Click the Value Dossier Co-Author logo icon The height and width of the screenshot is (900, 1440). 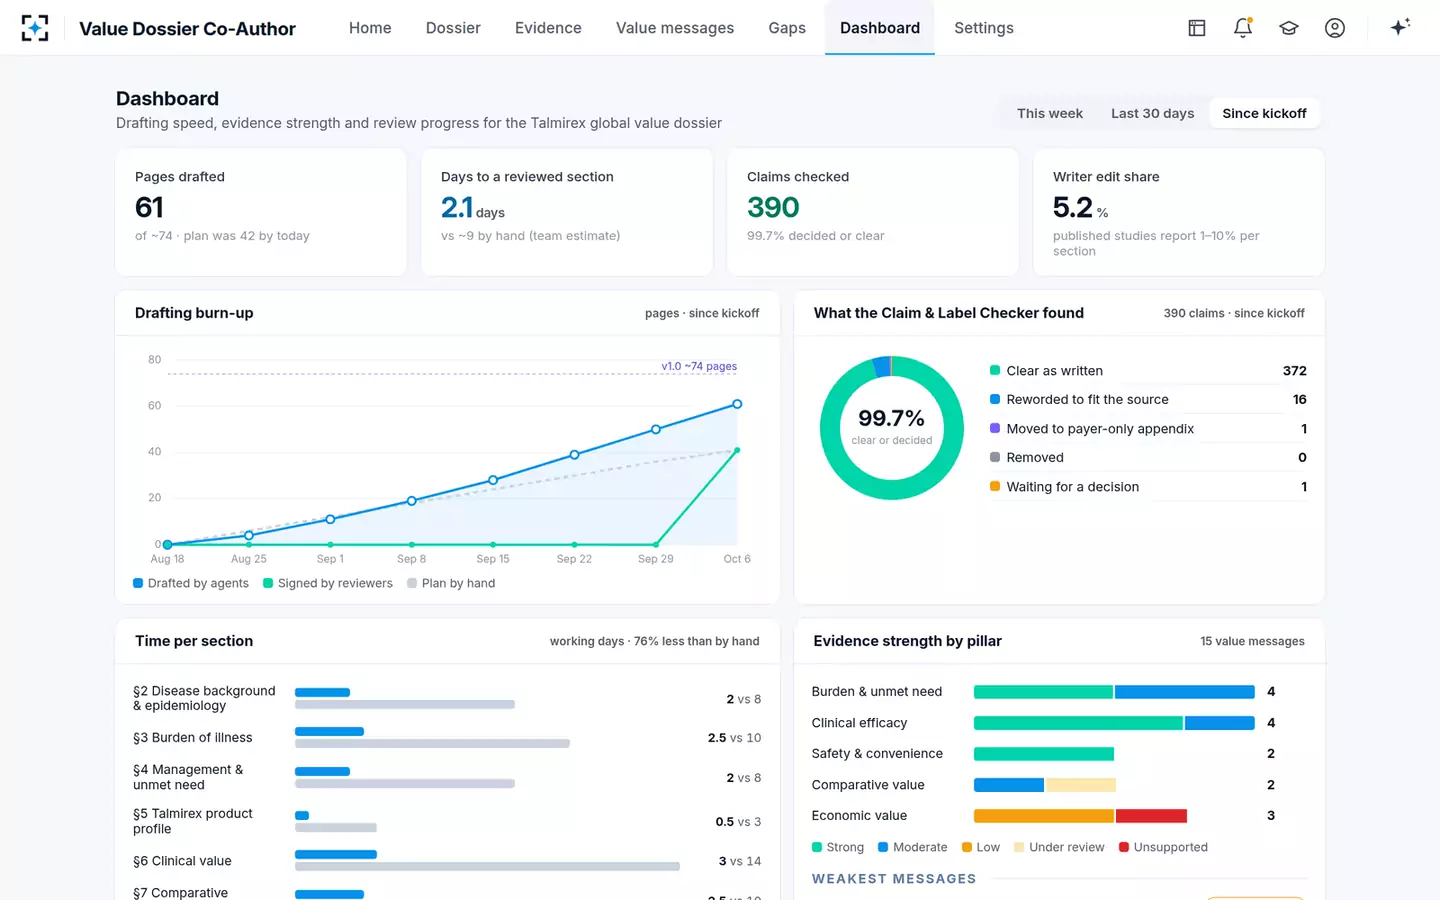pyautogui.click(x=35, y=28)
